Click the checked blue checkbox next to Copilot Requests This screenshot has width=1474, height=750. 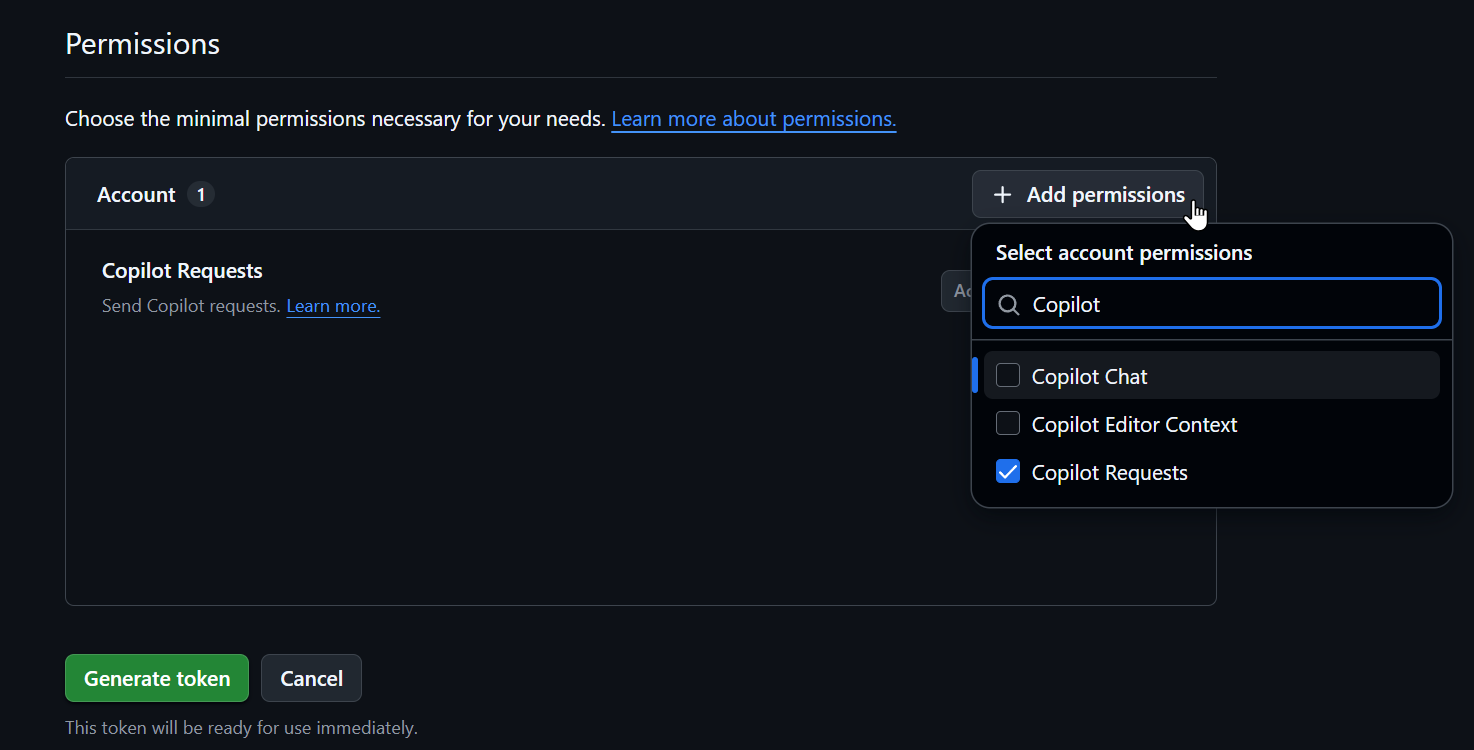tap(1007, 471)
